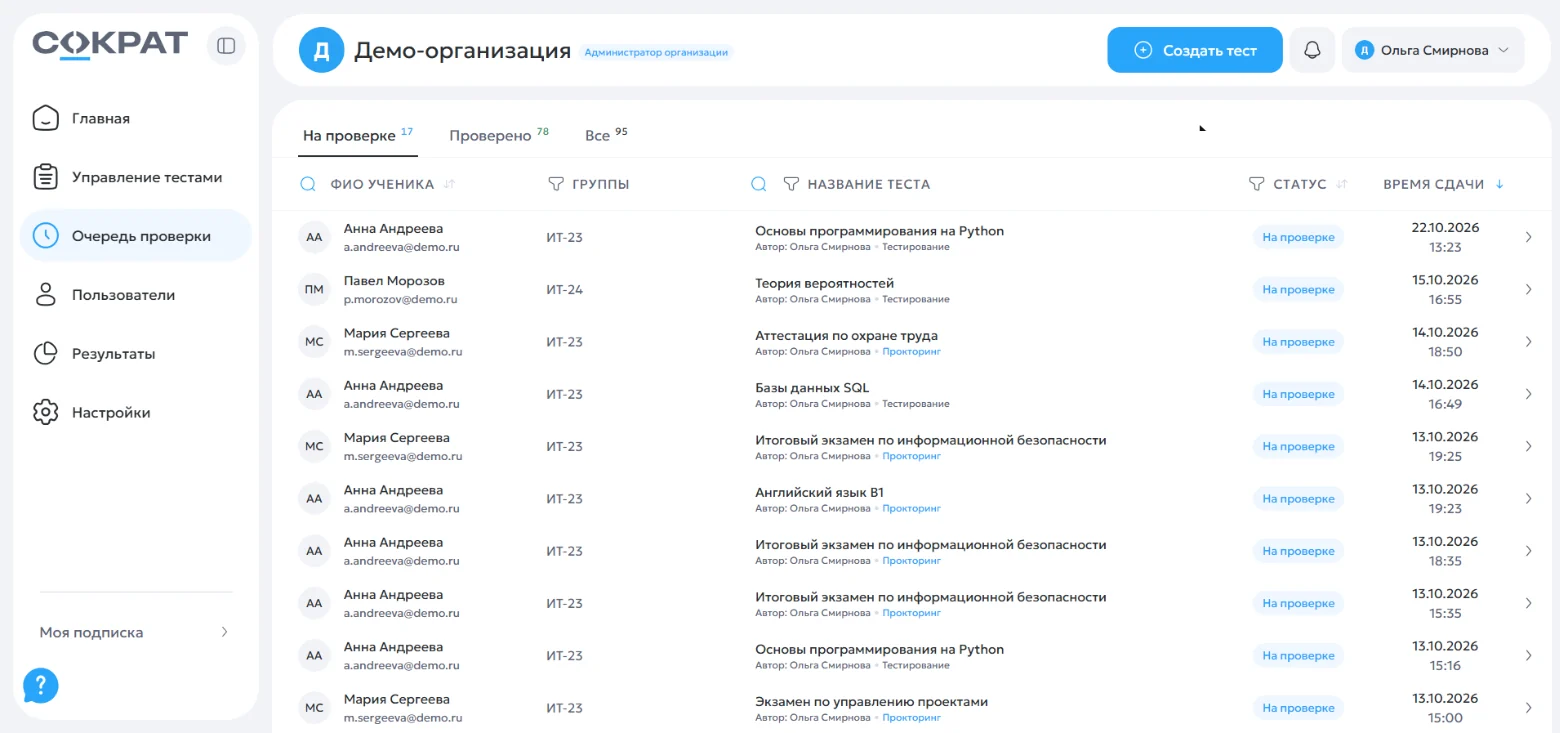Click the СОКРАТ logo
The height and width of the screenshot is (733, 1560).
pos(110,44)
